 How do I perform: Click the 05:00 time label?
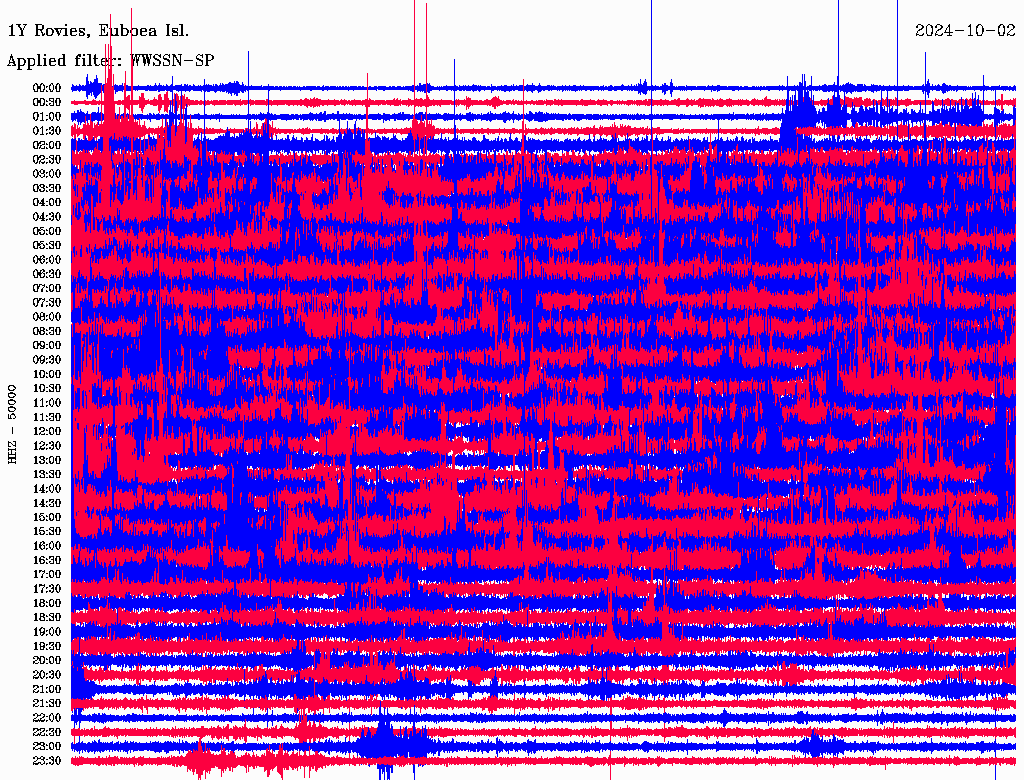pyautogui.click(x=47, y=231)
